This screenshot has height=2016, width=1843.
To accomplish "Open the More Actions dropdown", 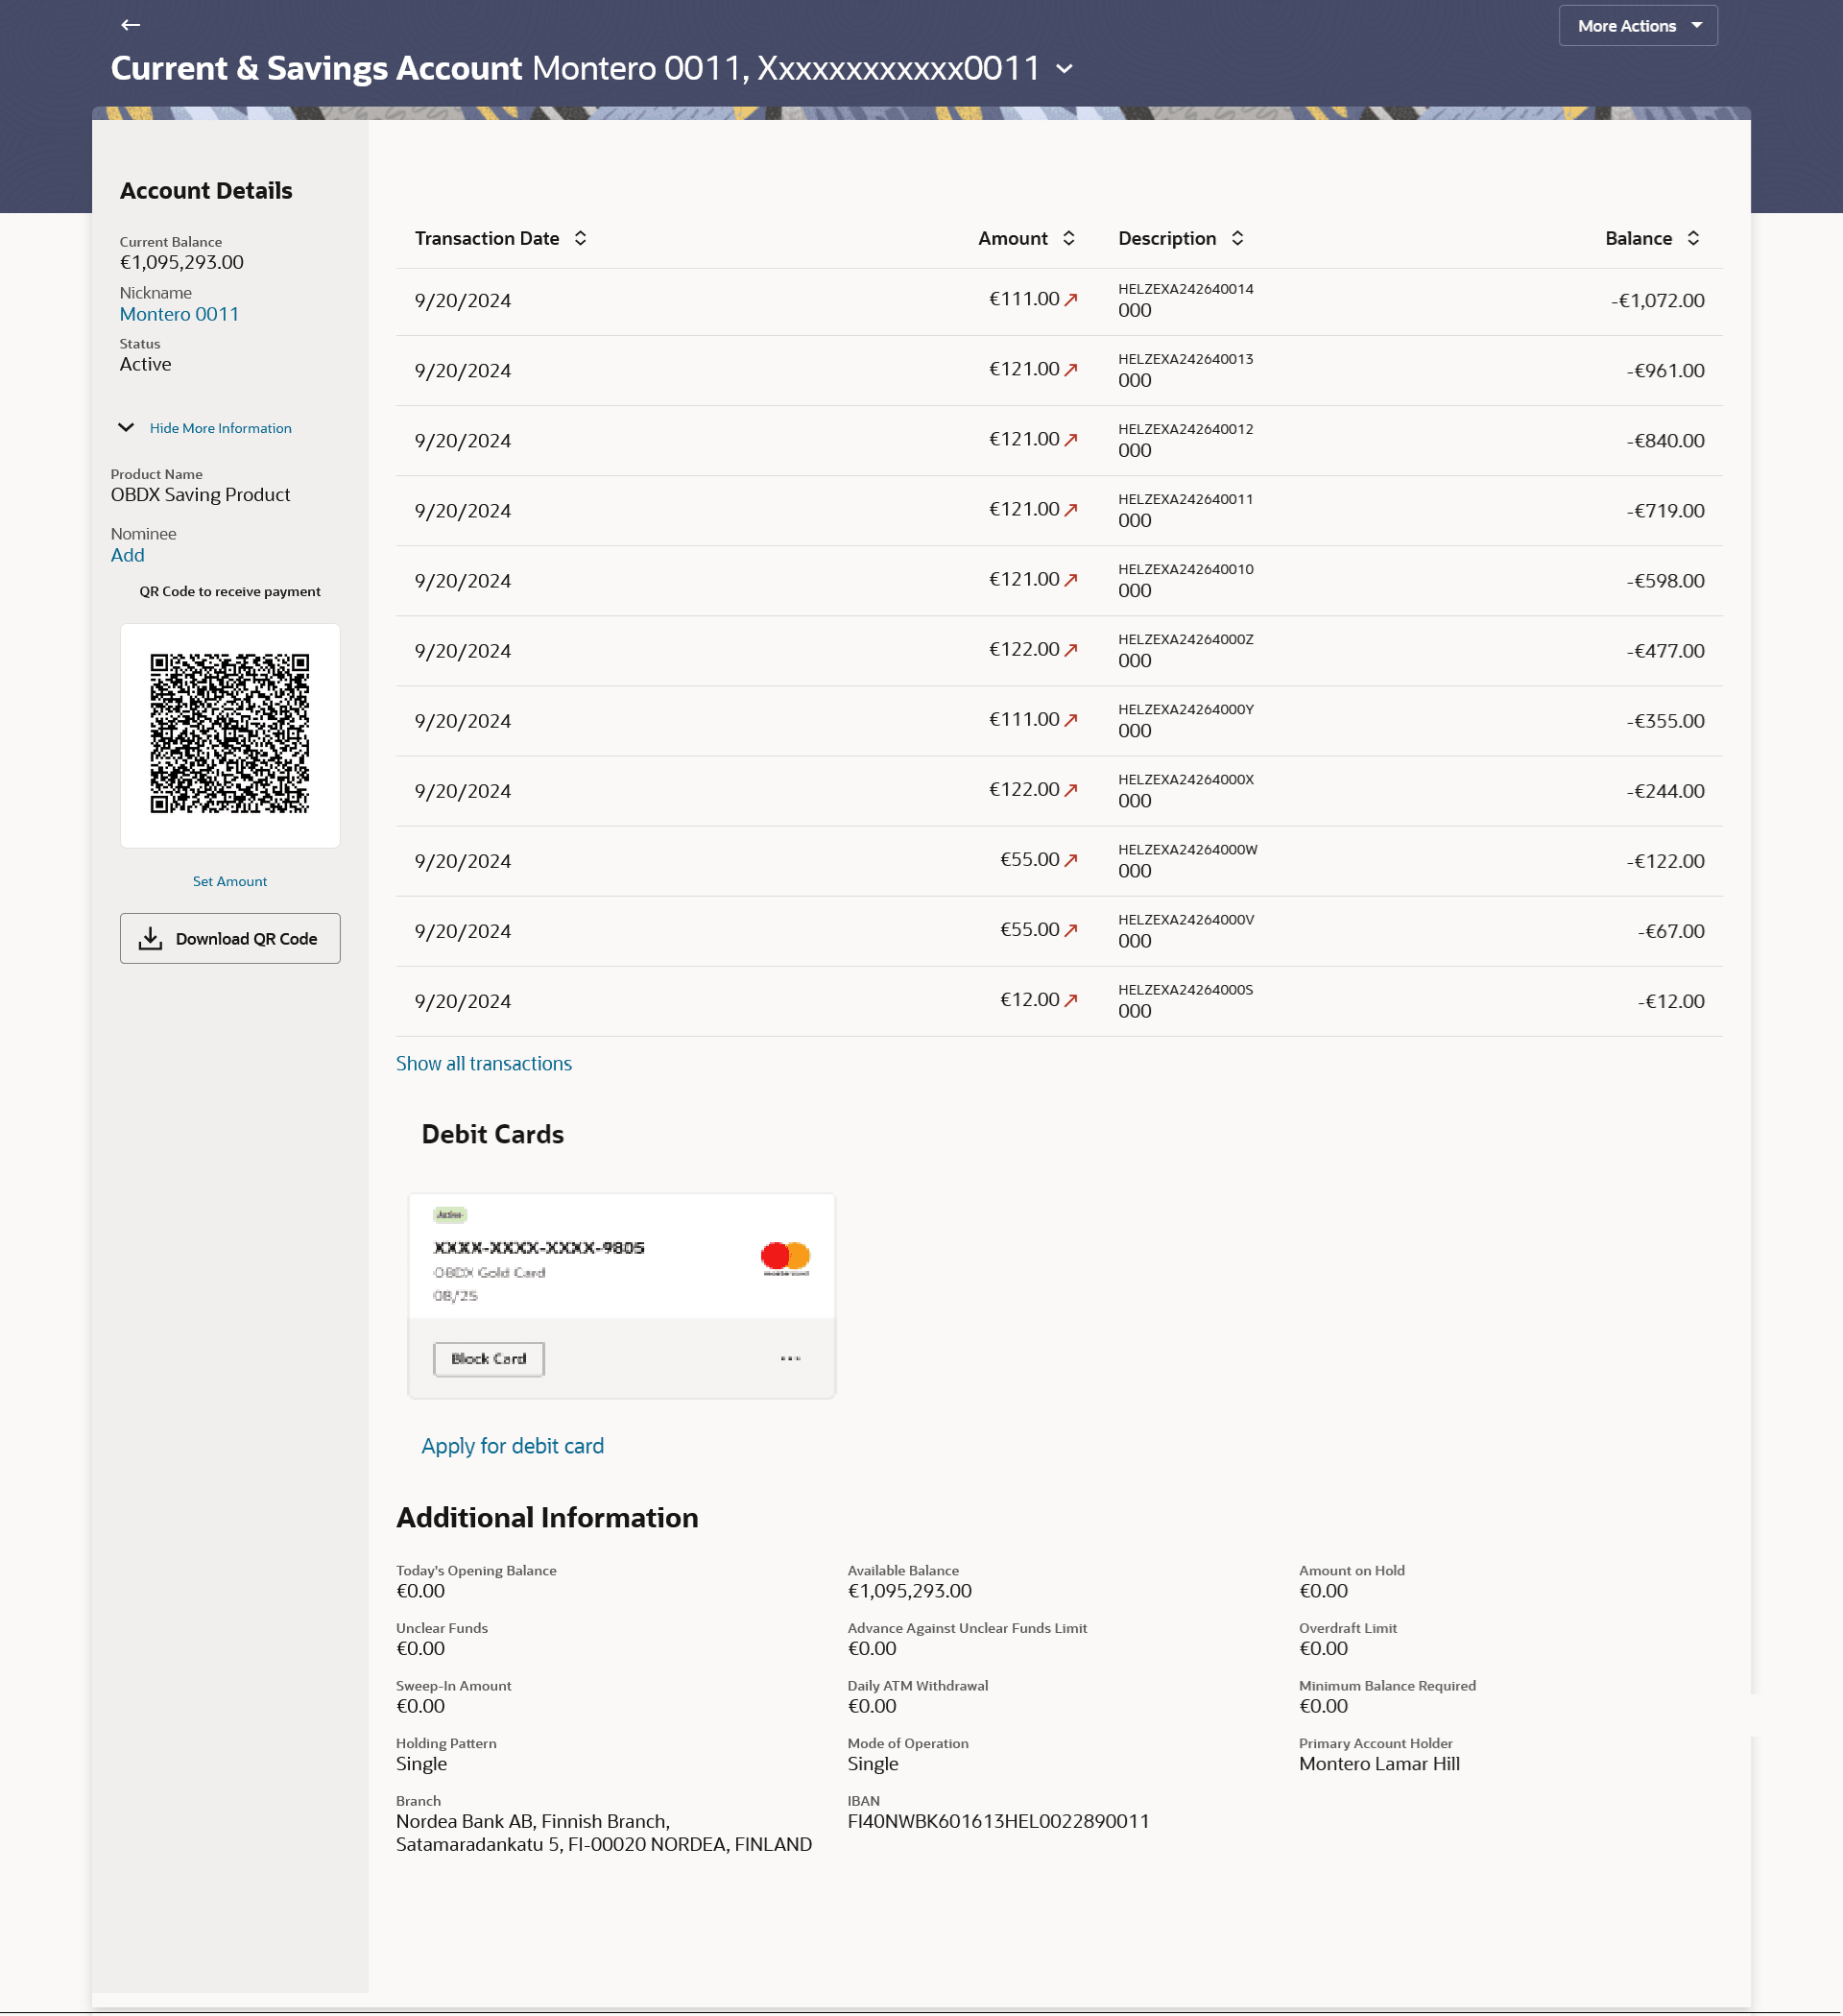I will tap(1637, 26).
